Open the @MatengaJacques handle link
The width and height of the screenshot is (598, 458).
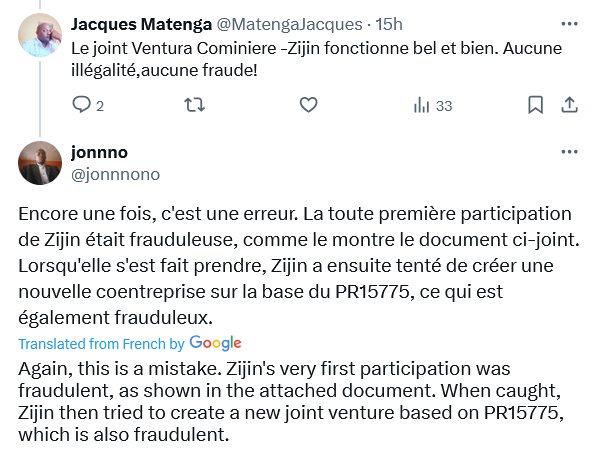pyautogui.click(x=289, y=24)
